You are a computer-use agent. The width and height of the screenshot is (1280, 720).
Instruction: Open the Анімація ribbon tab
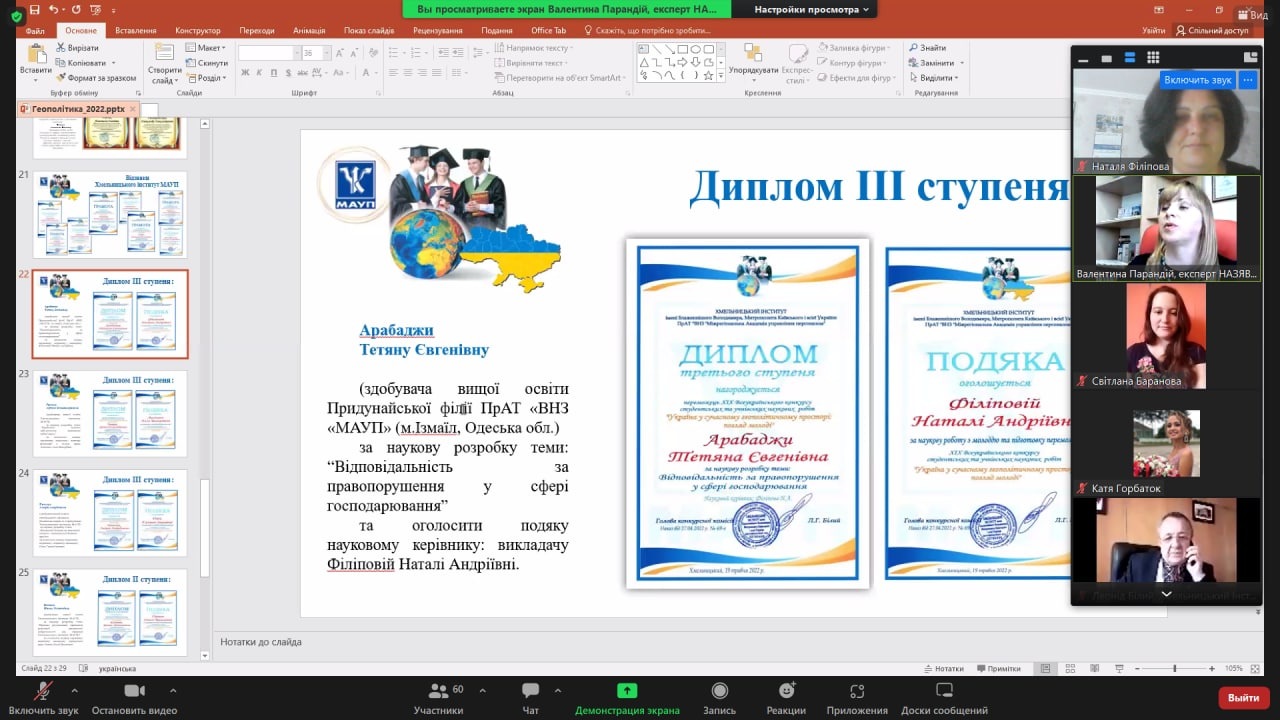pyautogui.click(x=309, y=31)
